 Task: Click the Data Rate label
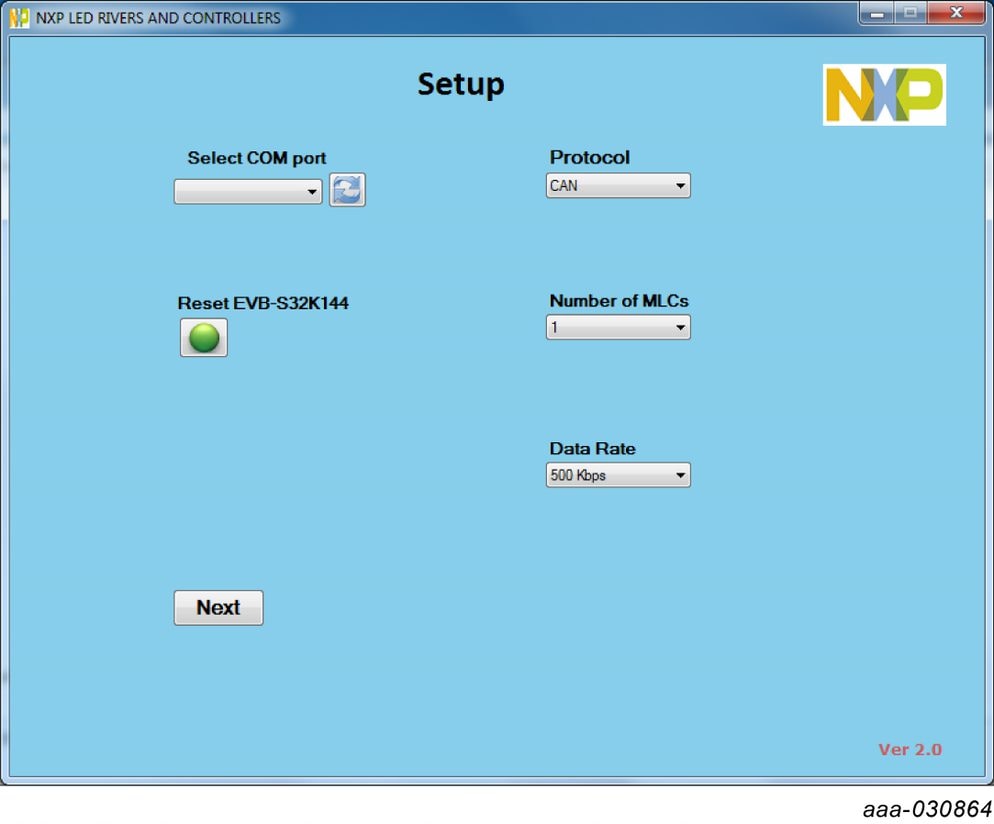click(592, 449)
